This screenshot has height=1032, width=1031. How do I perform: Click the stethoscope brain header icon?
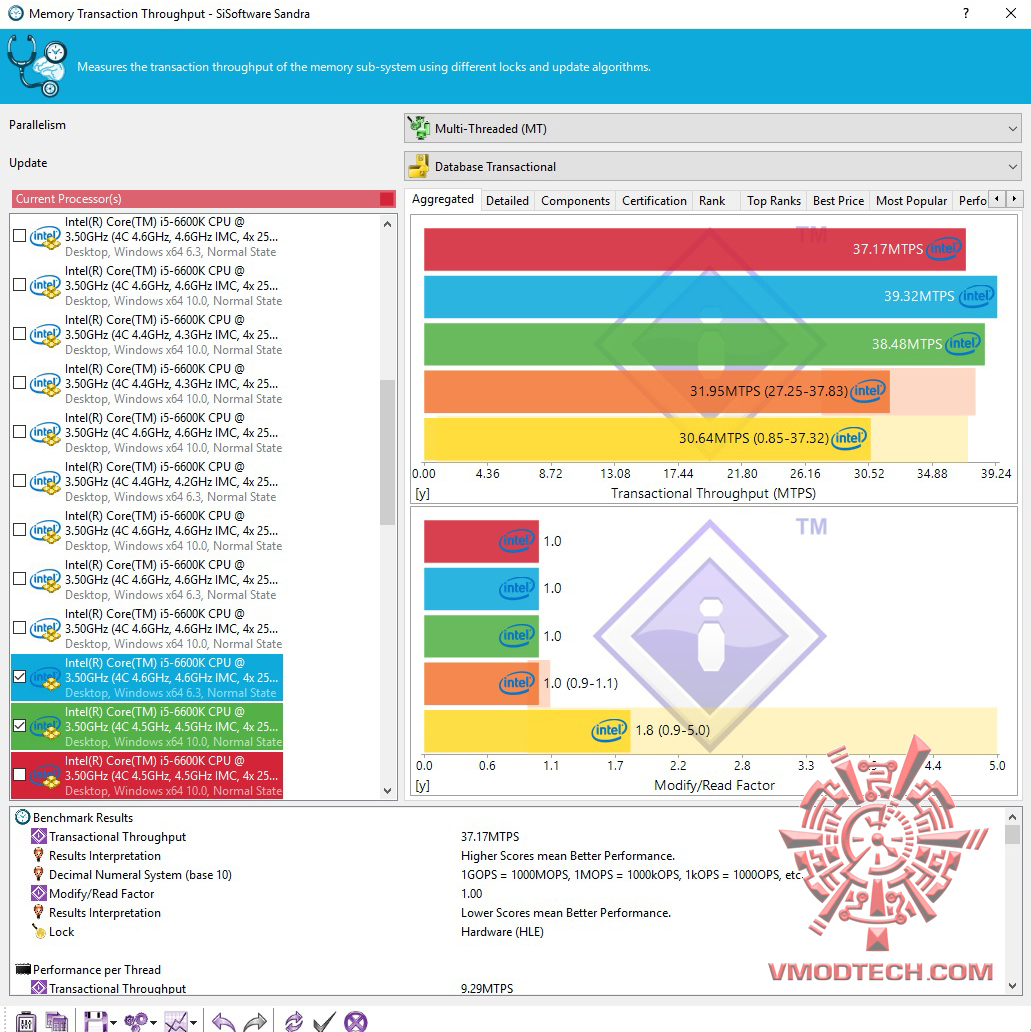[37, 66]
